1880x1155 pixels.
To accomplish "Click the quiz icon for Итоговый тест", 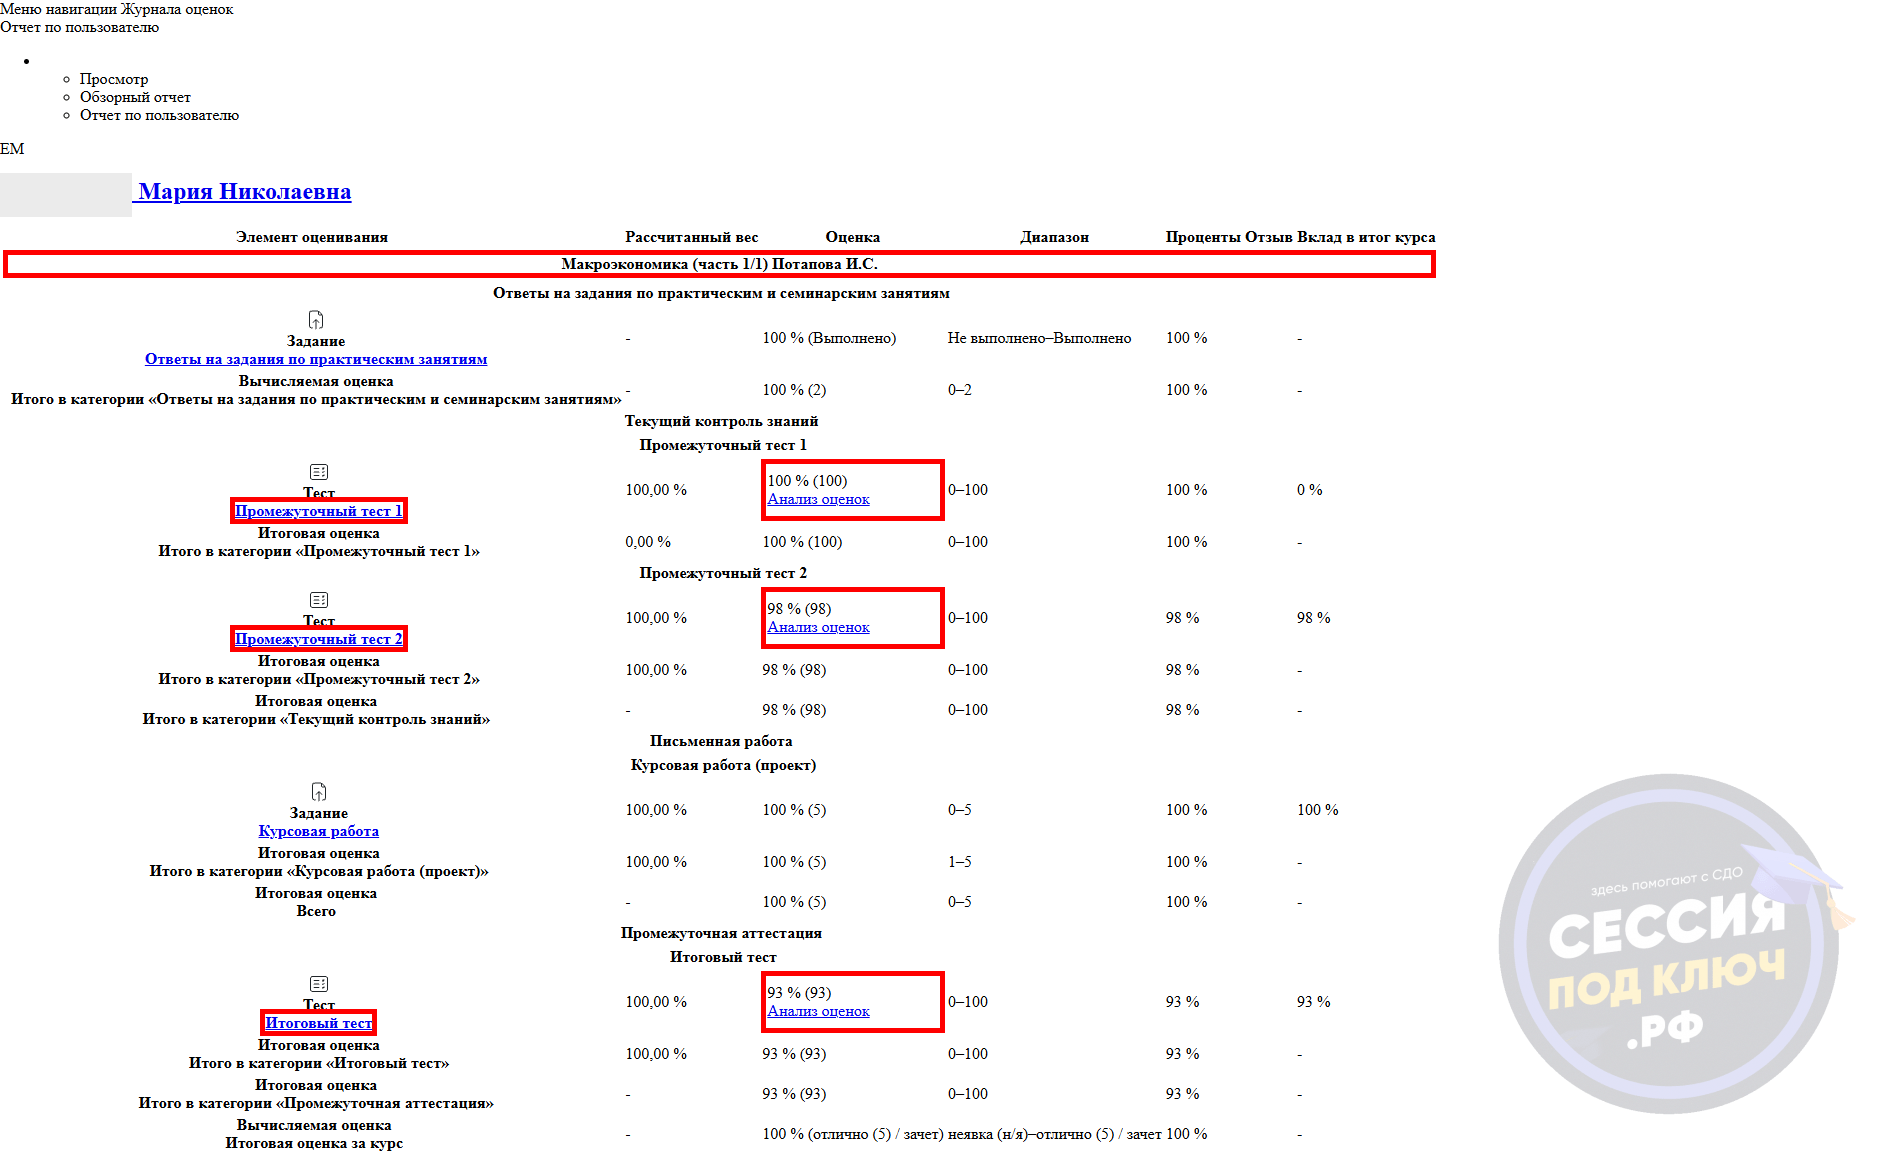I will point(319,984).
